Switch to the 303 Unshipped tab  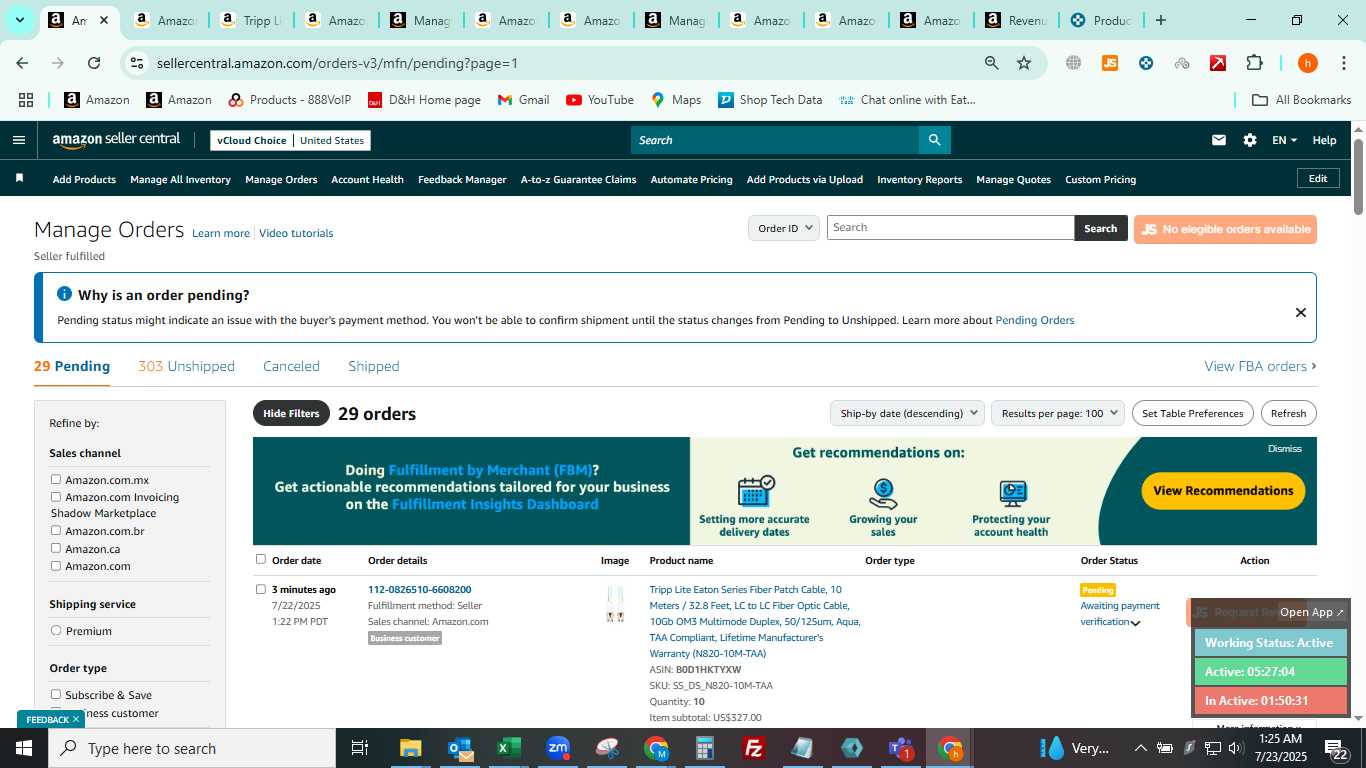coord(186,366)
